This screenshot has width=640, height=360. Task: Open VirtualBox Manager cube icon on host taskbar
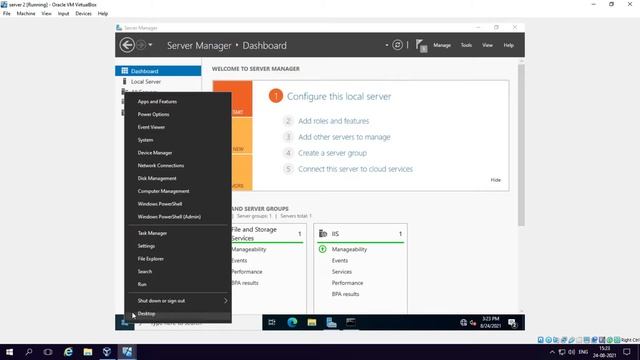tap(107, 352)
